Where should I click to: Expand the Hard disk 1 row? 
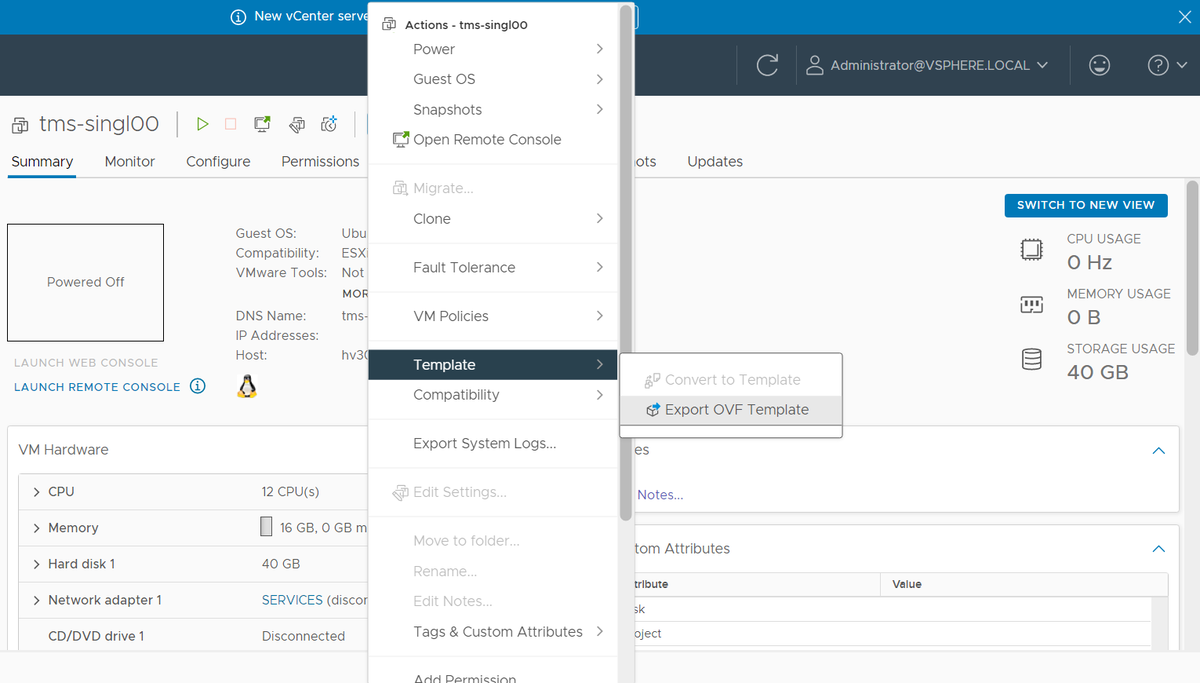point(37,564)
